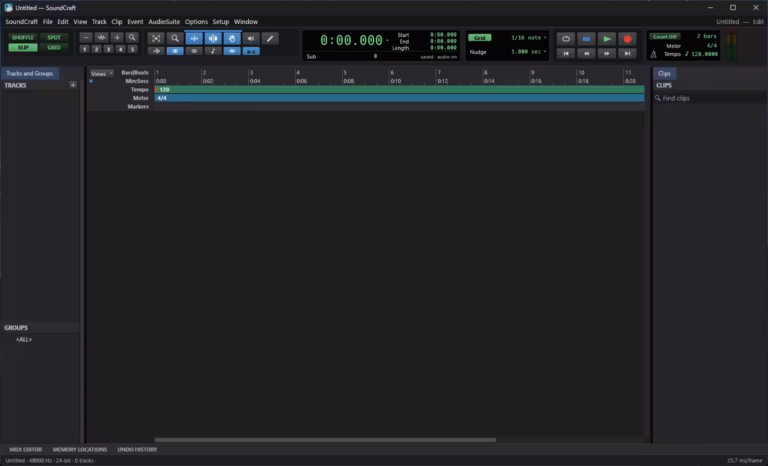This screenshot has height=466, width=768.
Task: Recall zoom preset 2
Action: [96, 49]
